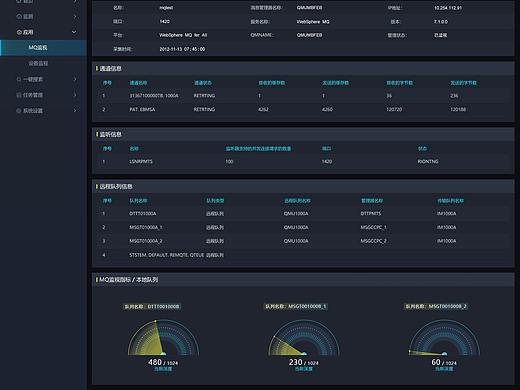Click queue label tag 'DTTT0010008' above first gauge
Viewport: 520px width, 390px height.
(x=152, y=307)
